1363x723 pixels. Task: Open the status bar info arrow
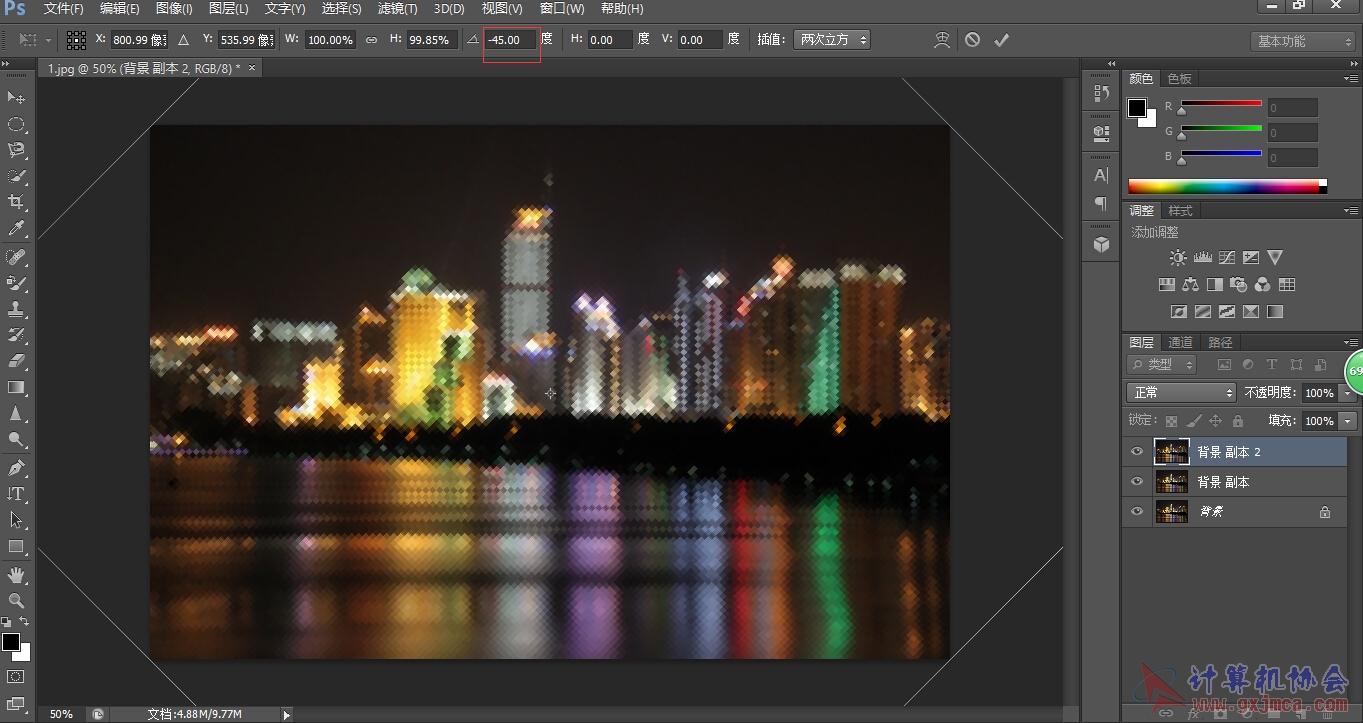[x=287, y=714]
